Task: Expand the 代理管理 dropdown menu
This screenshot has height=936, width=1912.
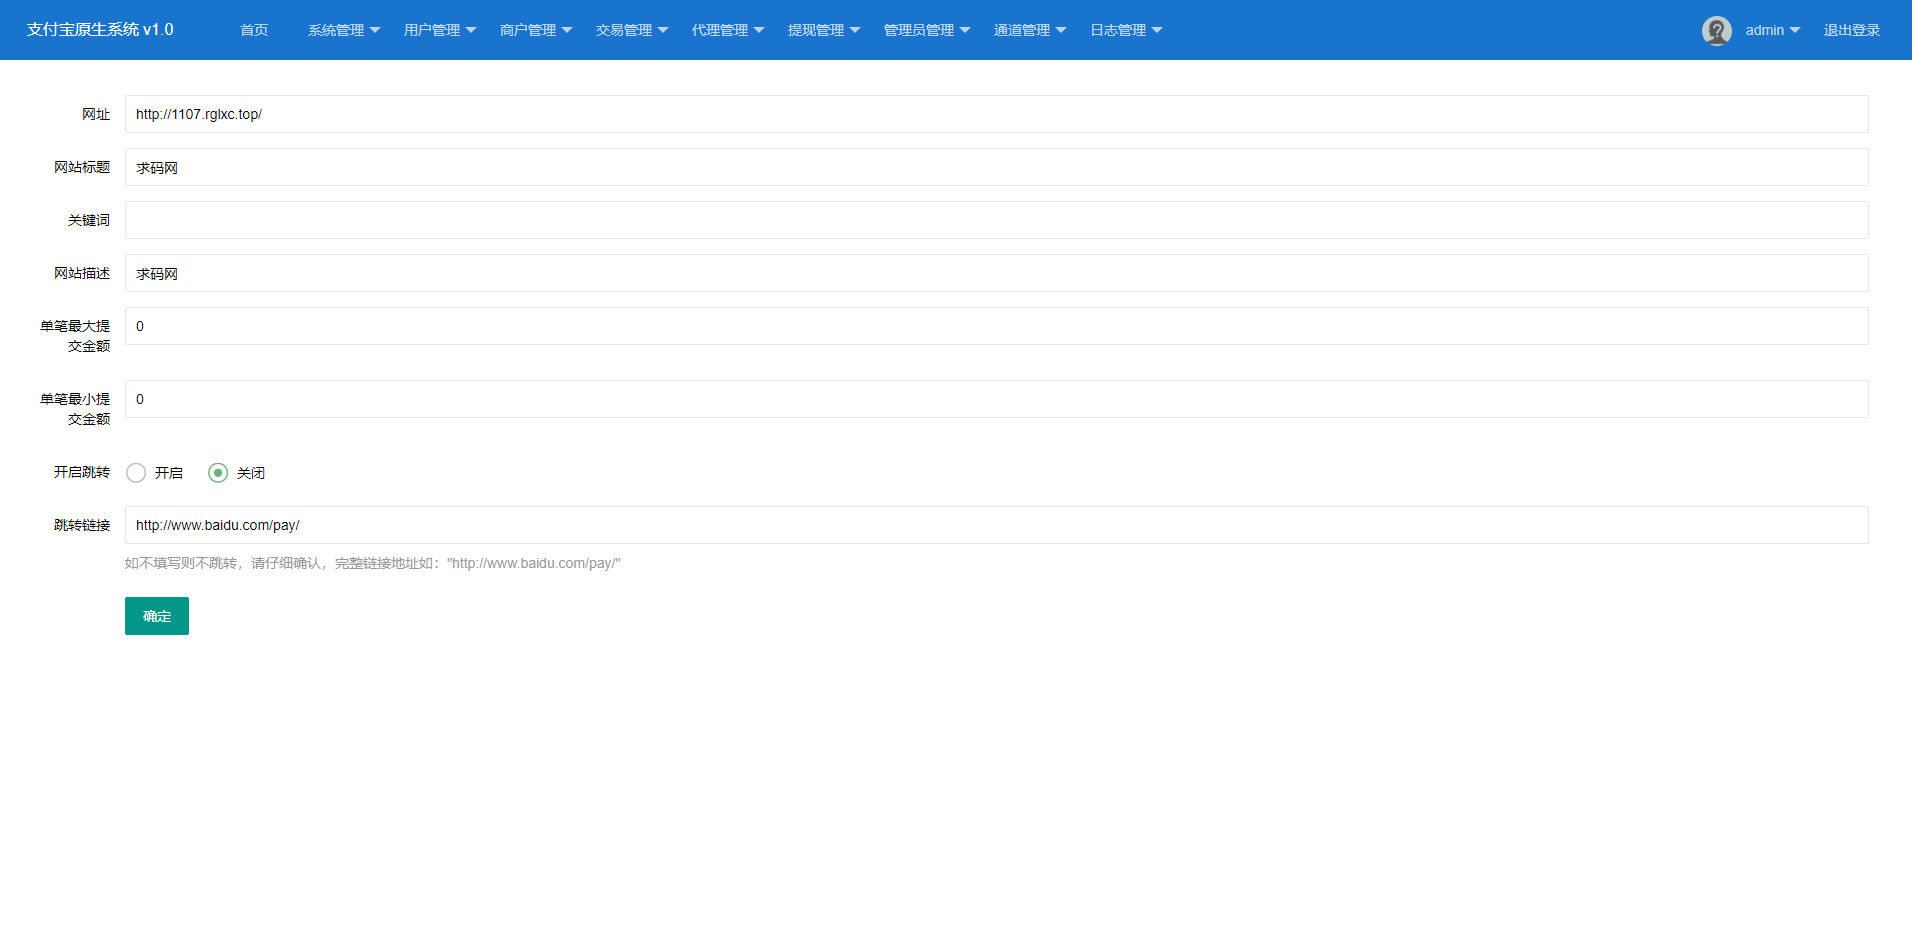Action: (727, 30)
